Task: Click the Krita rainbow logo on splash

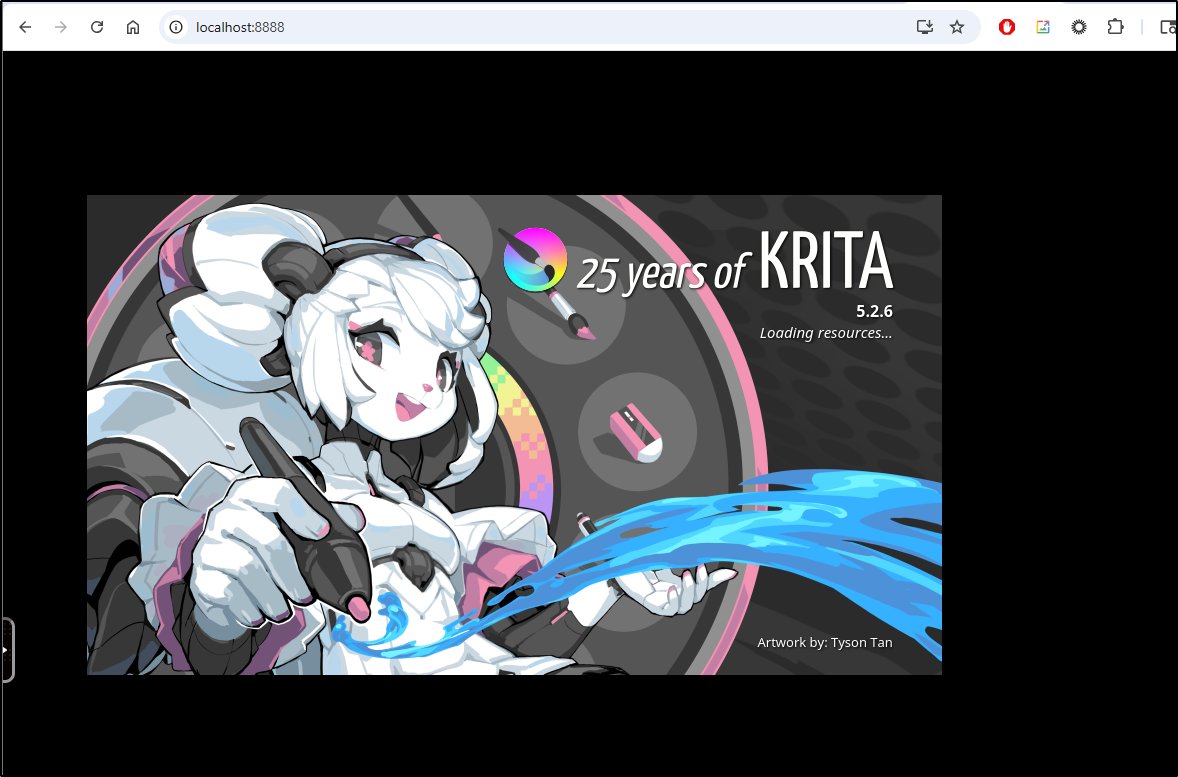Action: tap(535, 259)
